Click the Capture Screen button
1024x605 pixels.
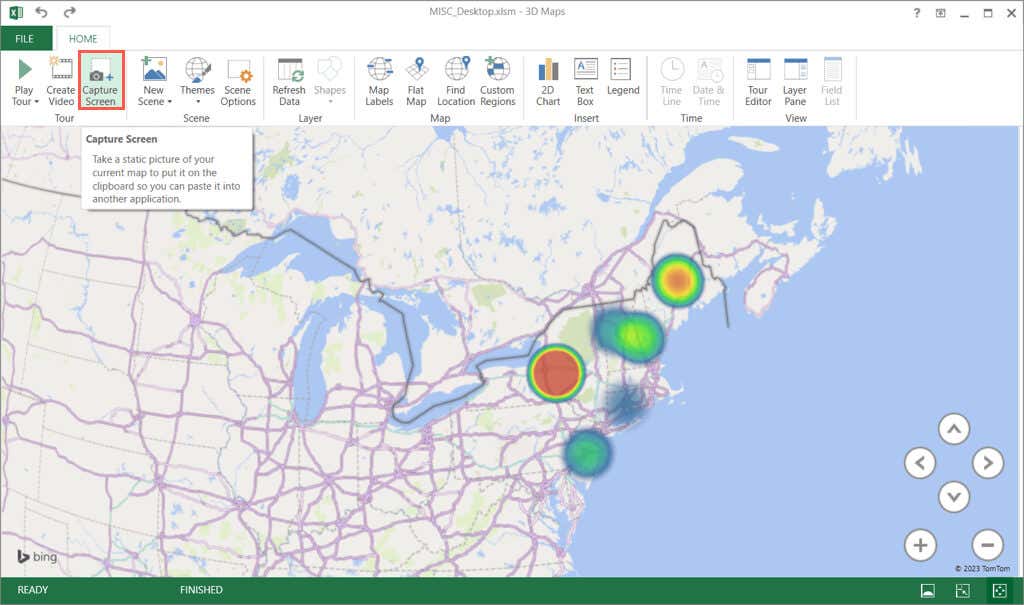101,80
